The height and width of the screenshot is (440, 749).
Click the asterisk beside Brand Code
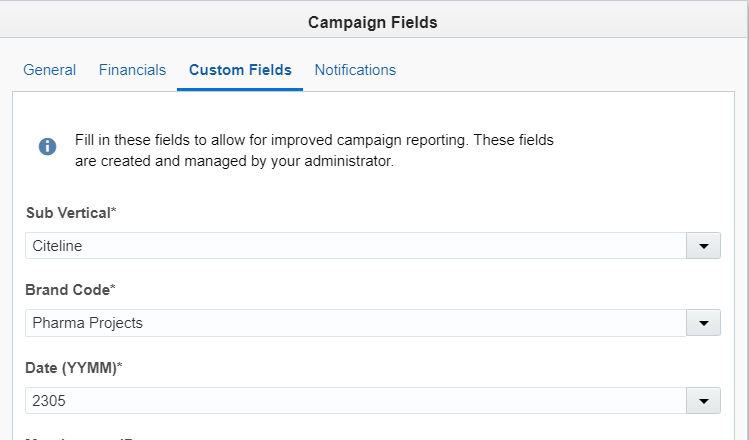112,289
